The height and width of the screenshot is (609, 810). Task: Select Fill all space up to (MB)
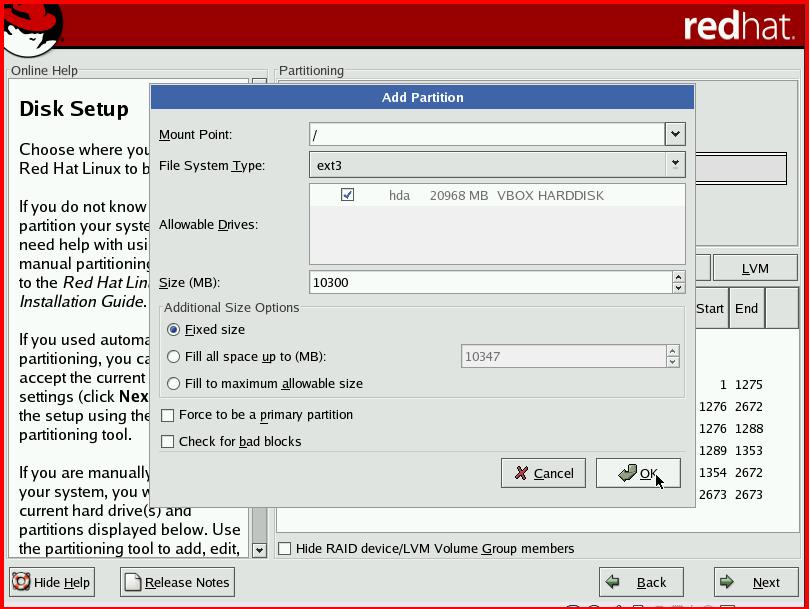(174, 356)
